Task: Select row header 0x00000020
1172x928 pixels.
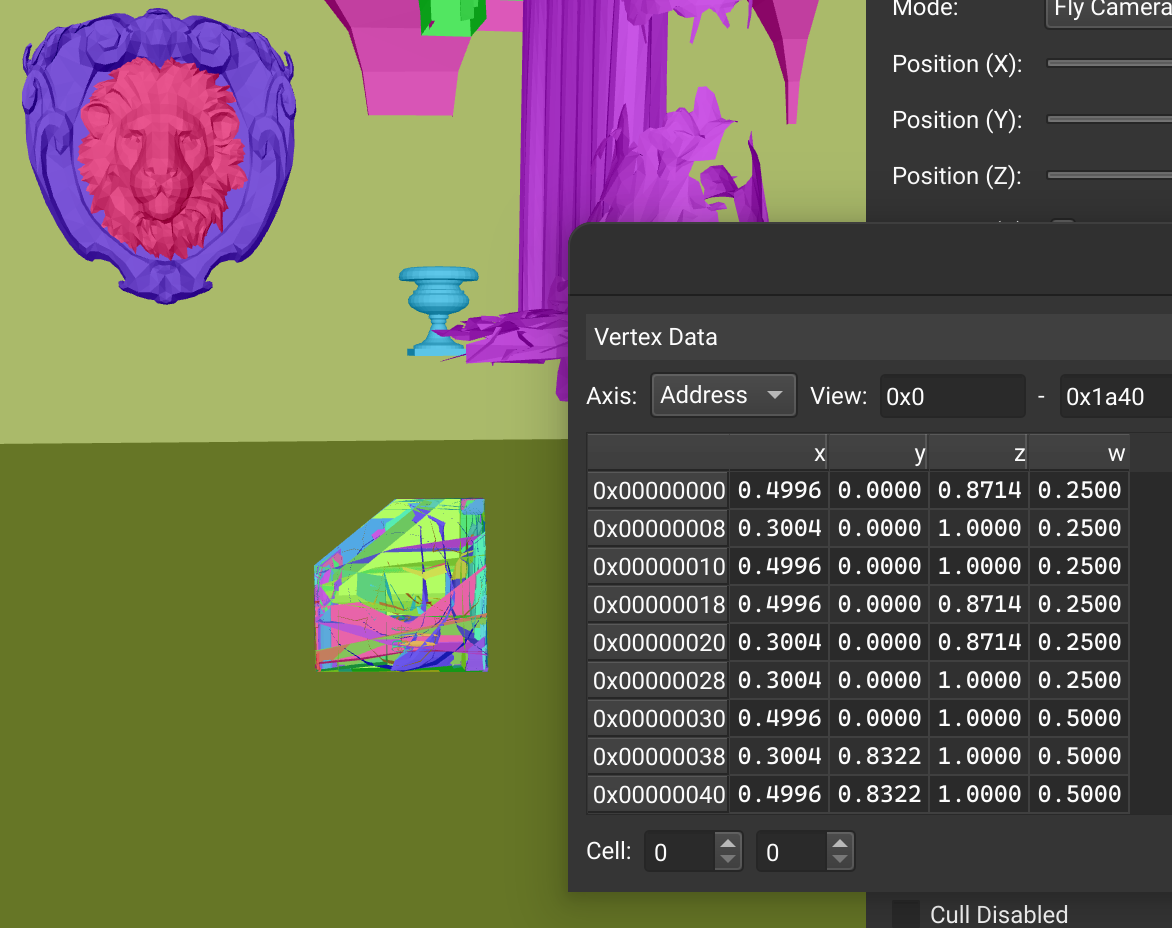Action: (x=658, y=643)
